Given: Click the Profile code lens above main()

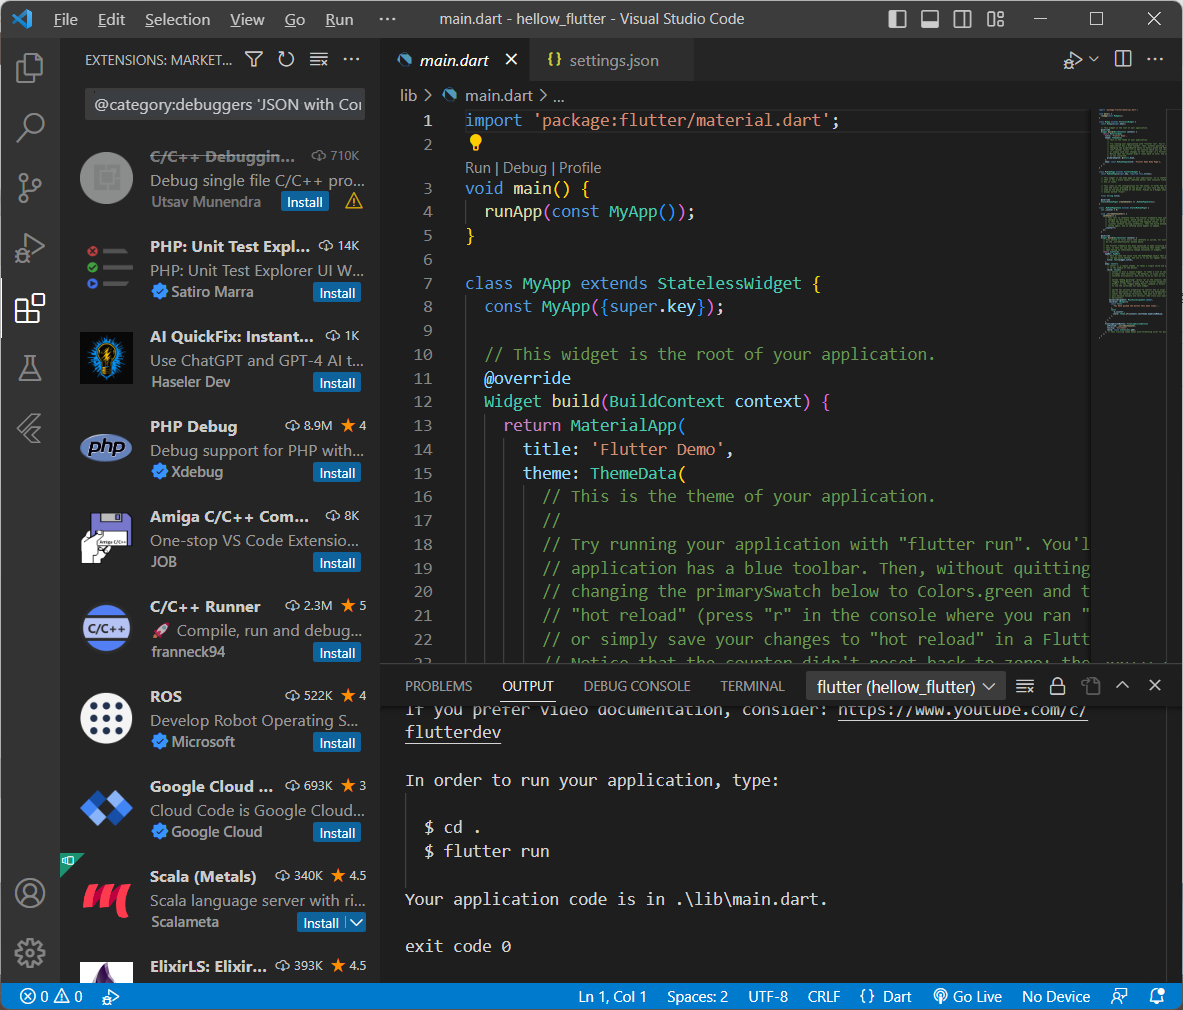Looking at the screenshot, I should (580, 167).
